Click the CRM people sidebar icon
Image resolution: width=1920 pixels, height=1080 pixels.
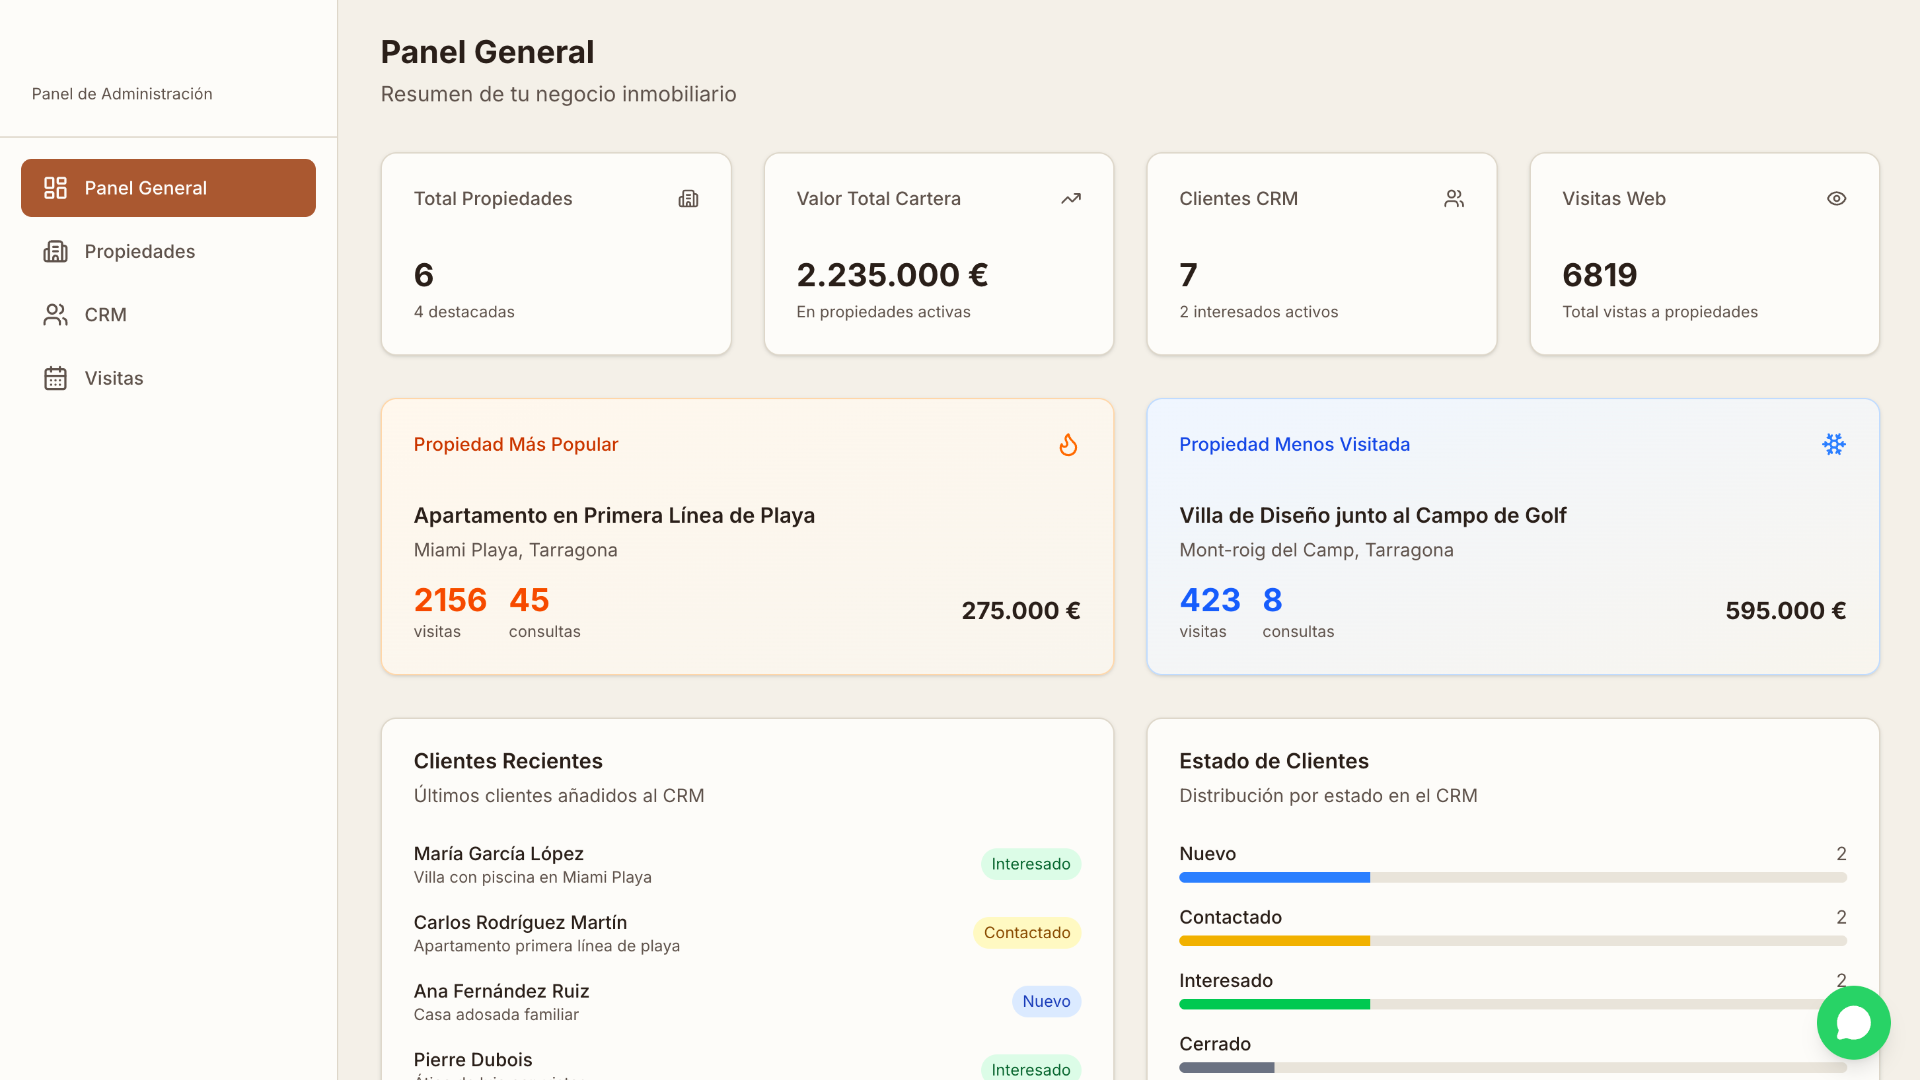pos(55,314)
